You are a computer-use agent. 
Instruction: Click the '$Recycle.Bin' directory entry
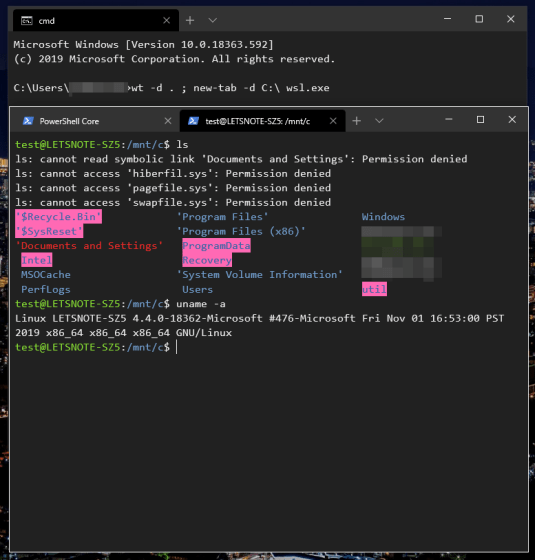59,217
